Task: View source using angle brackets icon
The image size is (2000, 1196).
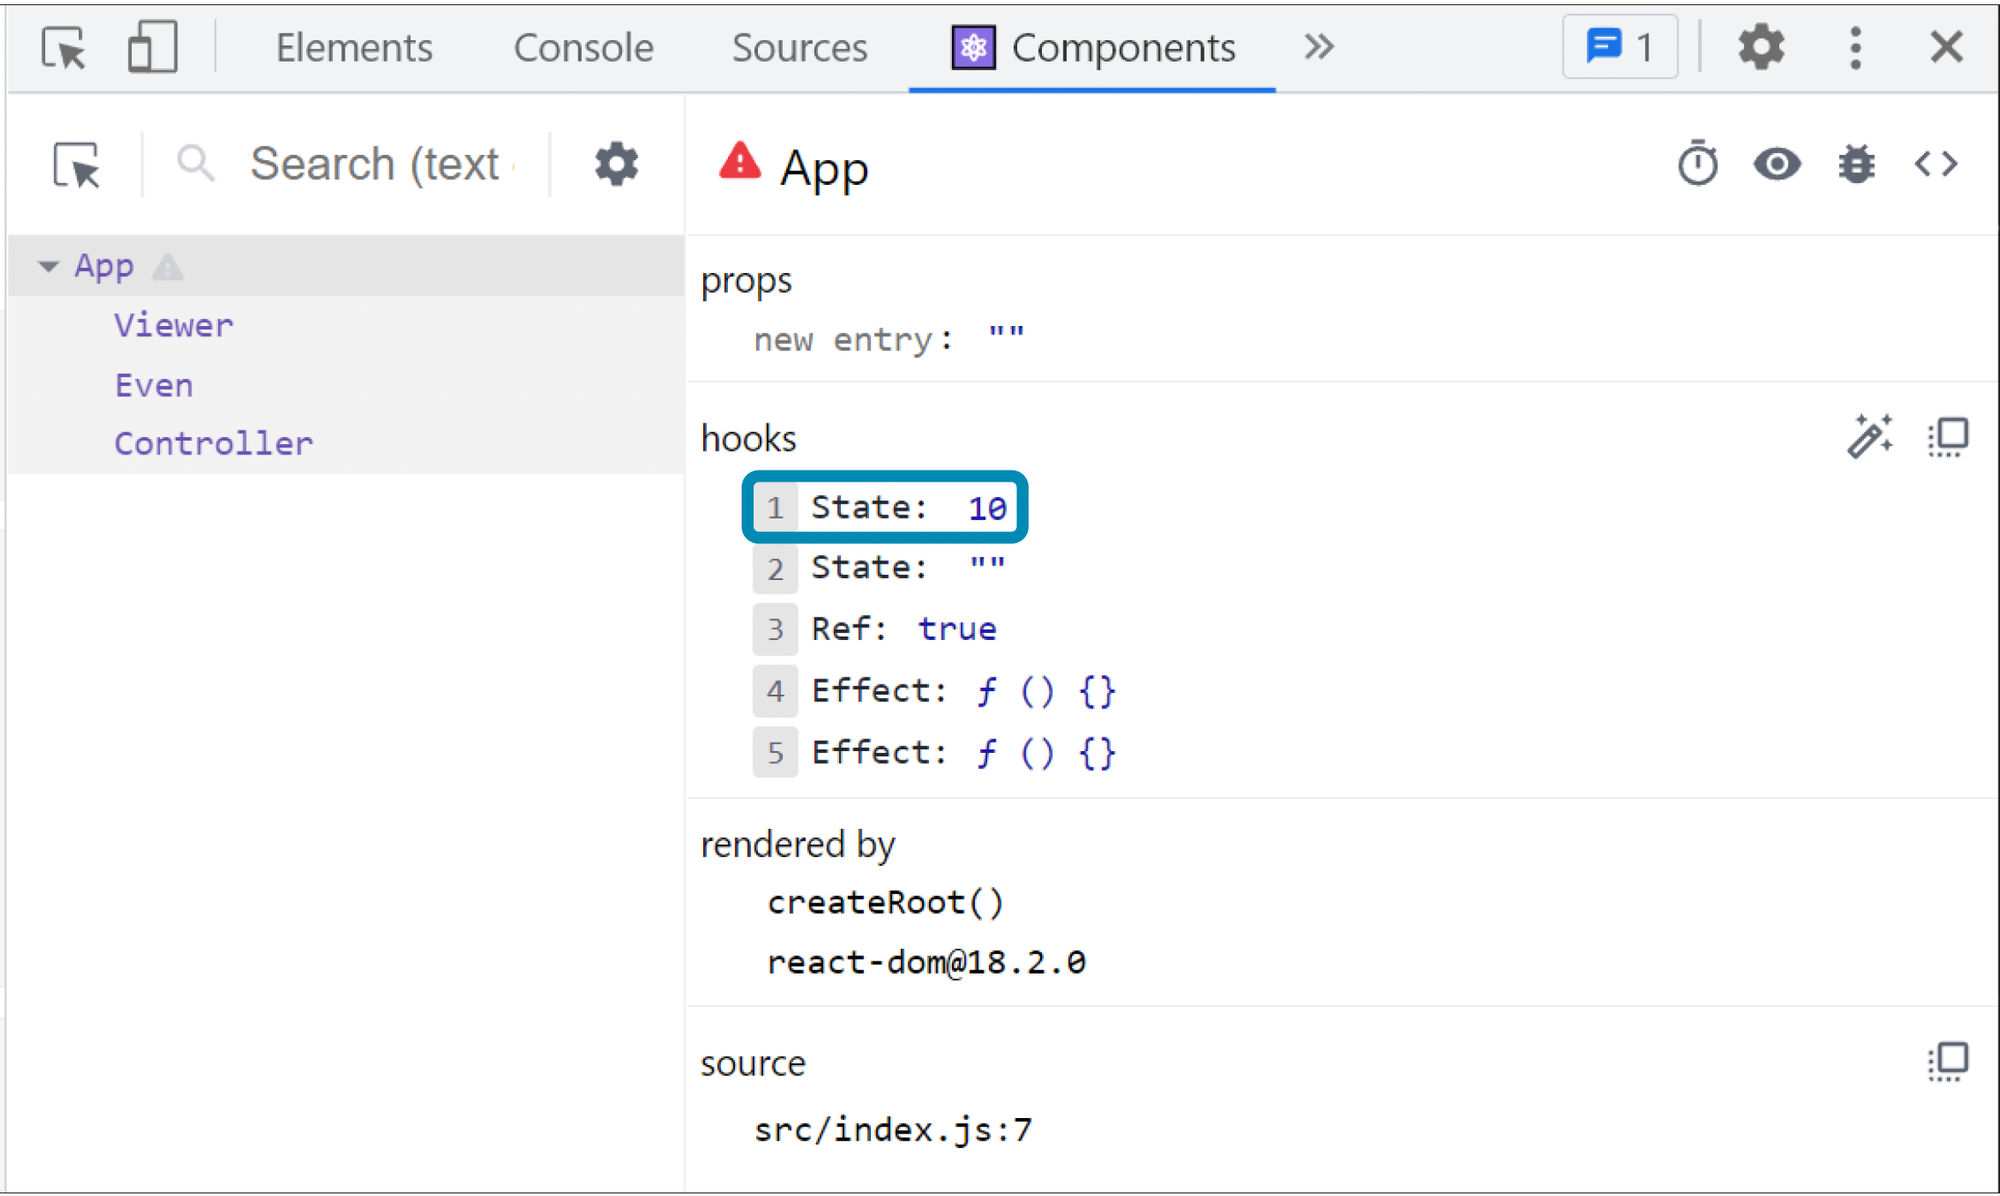Action: [x=1936, y=164]
